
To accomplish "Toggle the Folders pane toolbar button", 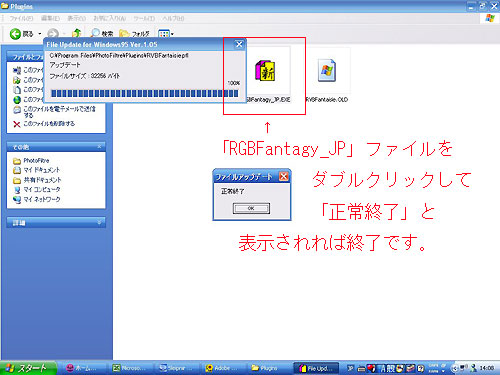I will pyautogui.click(x=134, y=34).
